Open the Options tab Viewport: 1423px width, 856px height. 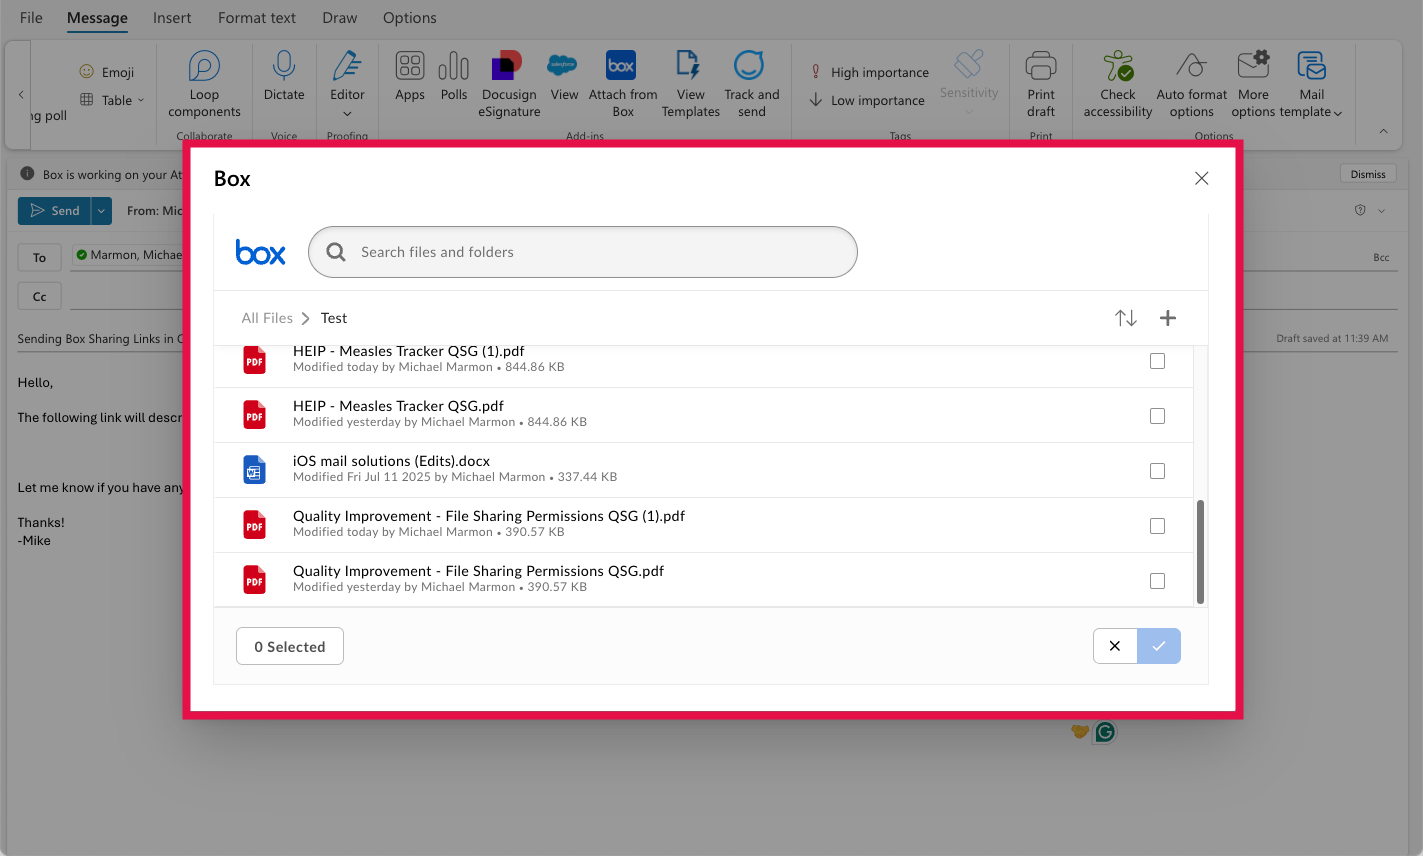click(410, 18)
